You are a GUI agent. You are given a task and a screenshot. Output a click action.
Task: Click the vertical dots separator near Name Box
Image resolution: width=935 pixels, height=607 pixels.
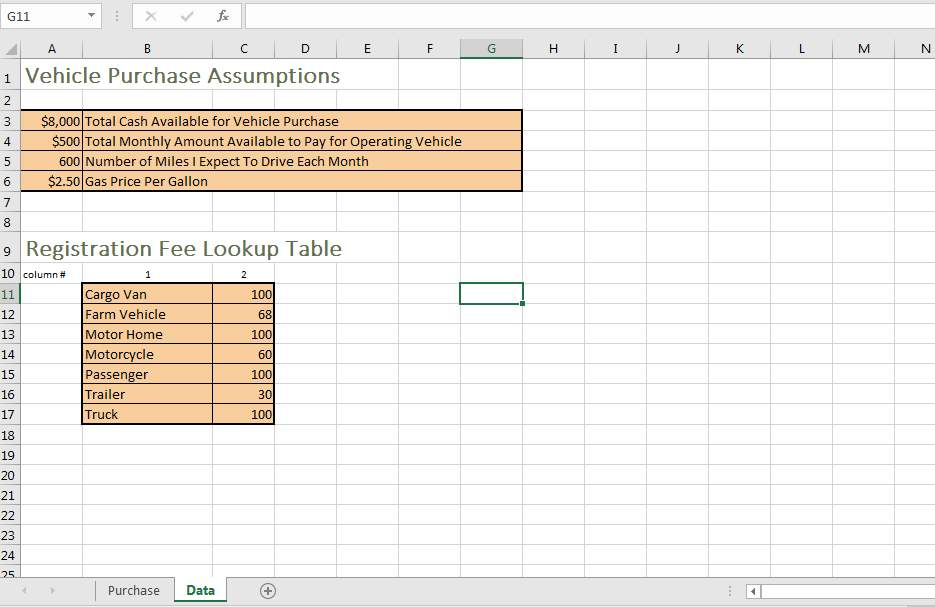tap(117, 16)
